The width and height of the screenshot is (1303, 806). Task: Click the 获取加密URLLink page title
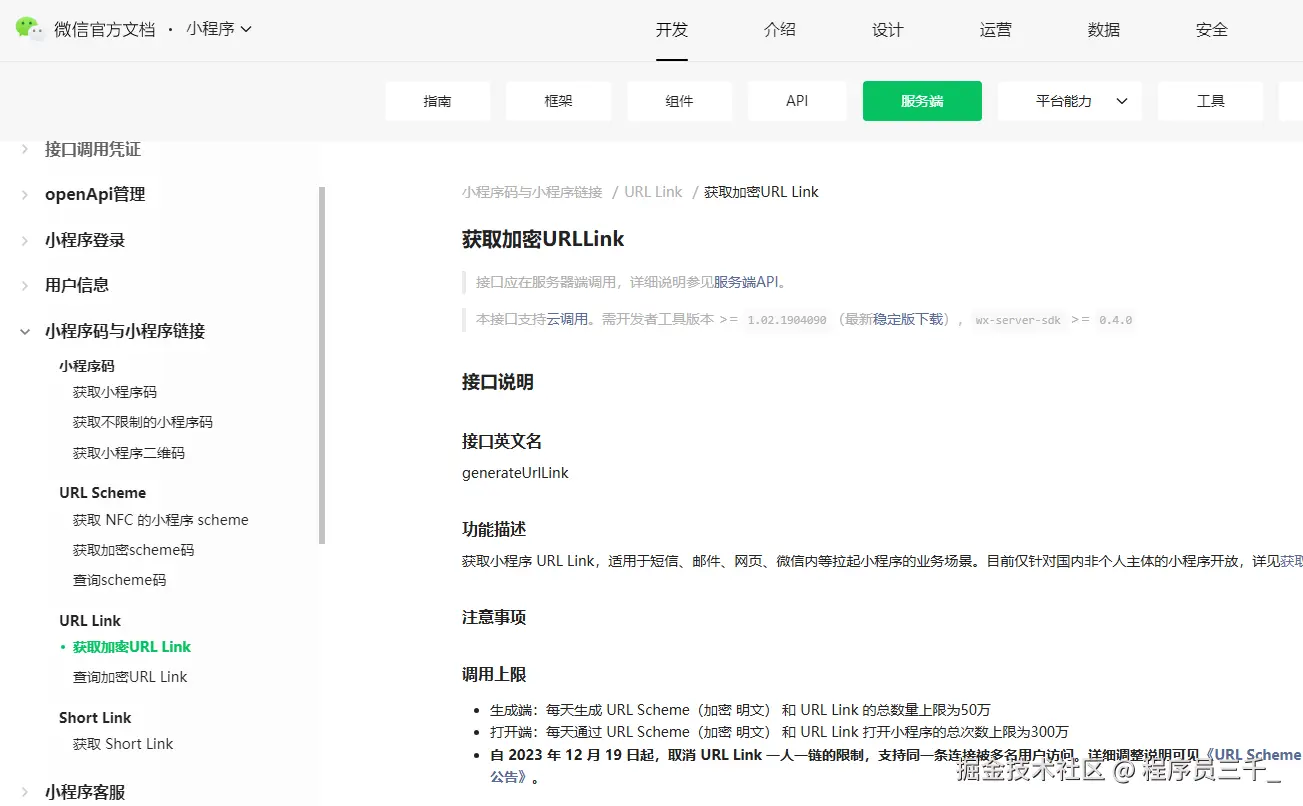point(543,239)
